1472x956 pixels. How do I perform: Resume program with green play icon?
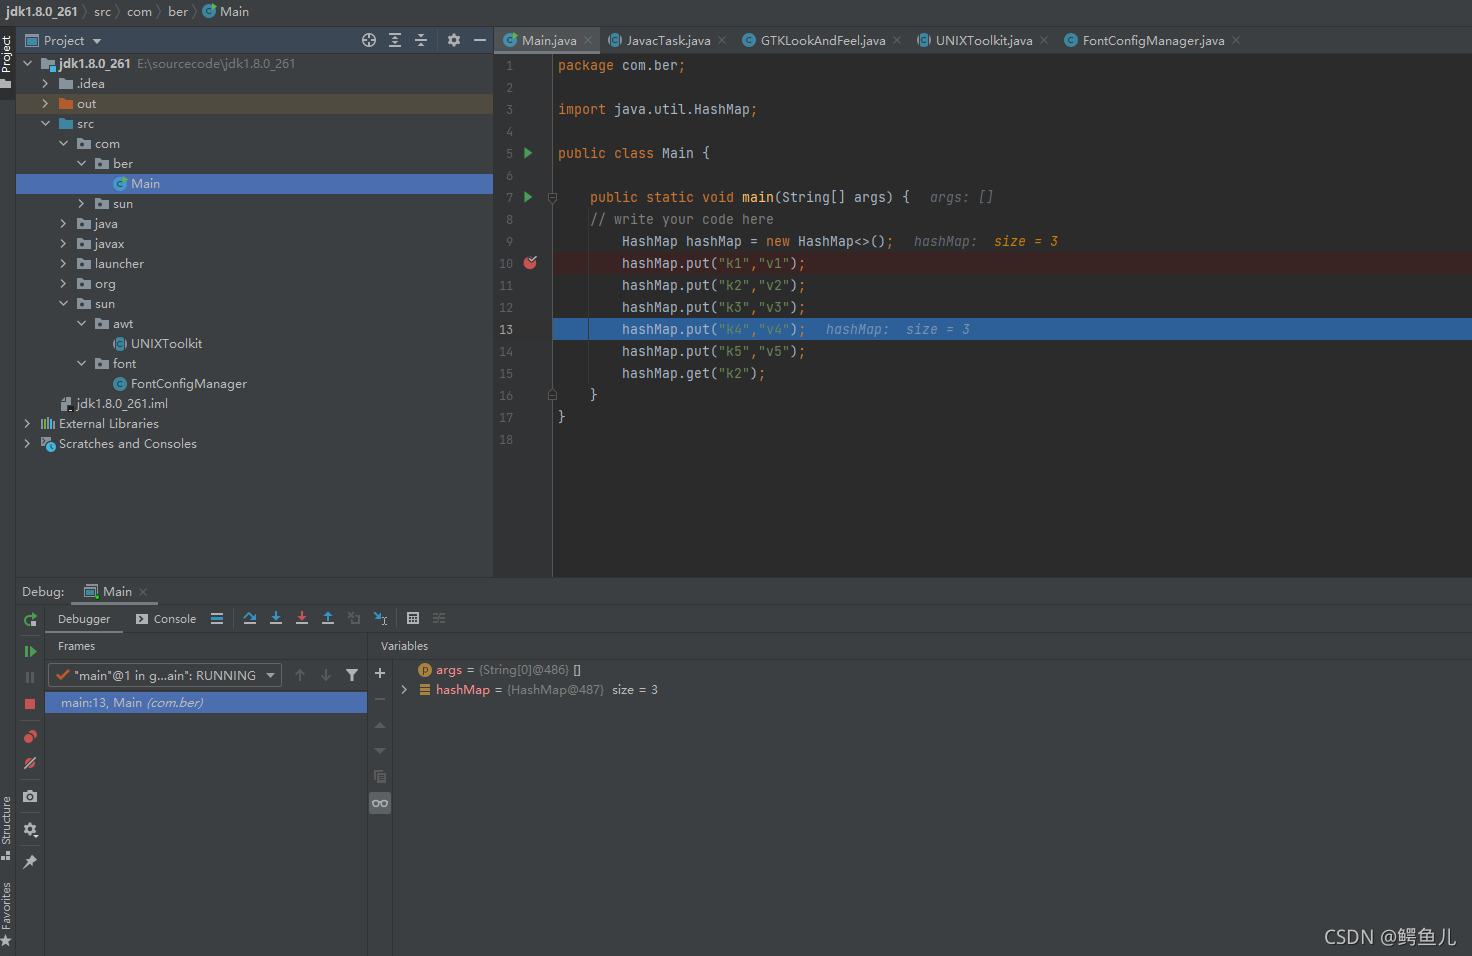[30, 651]
